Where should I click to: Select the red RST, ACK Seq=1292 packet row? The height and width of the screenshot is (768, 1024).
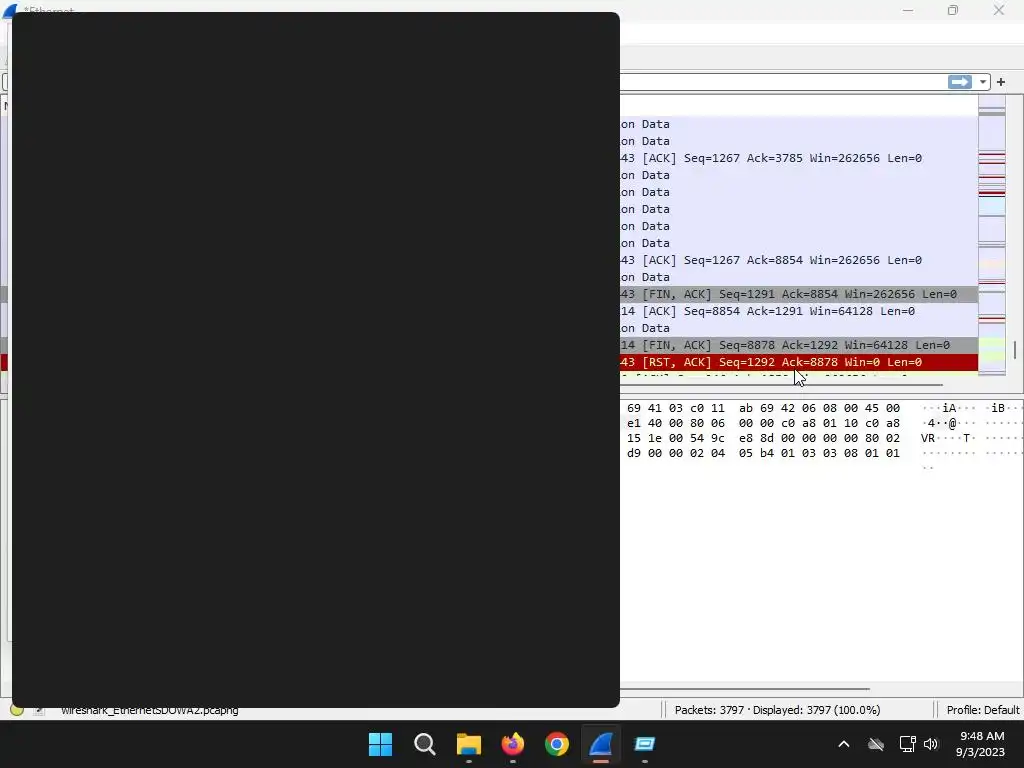pyautogui.click(x=798, y=362)
